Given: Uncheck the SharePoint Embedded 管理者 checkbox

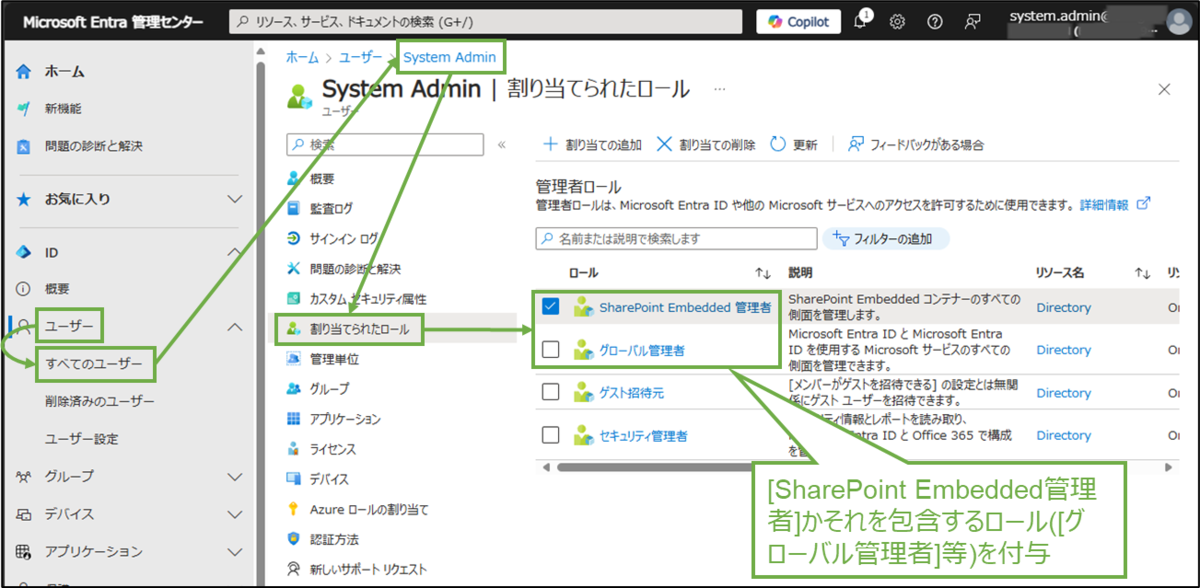Looking at the screenshot, I should [550, 307].
